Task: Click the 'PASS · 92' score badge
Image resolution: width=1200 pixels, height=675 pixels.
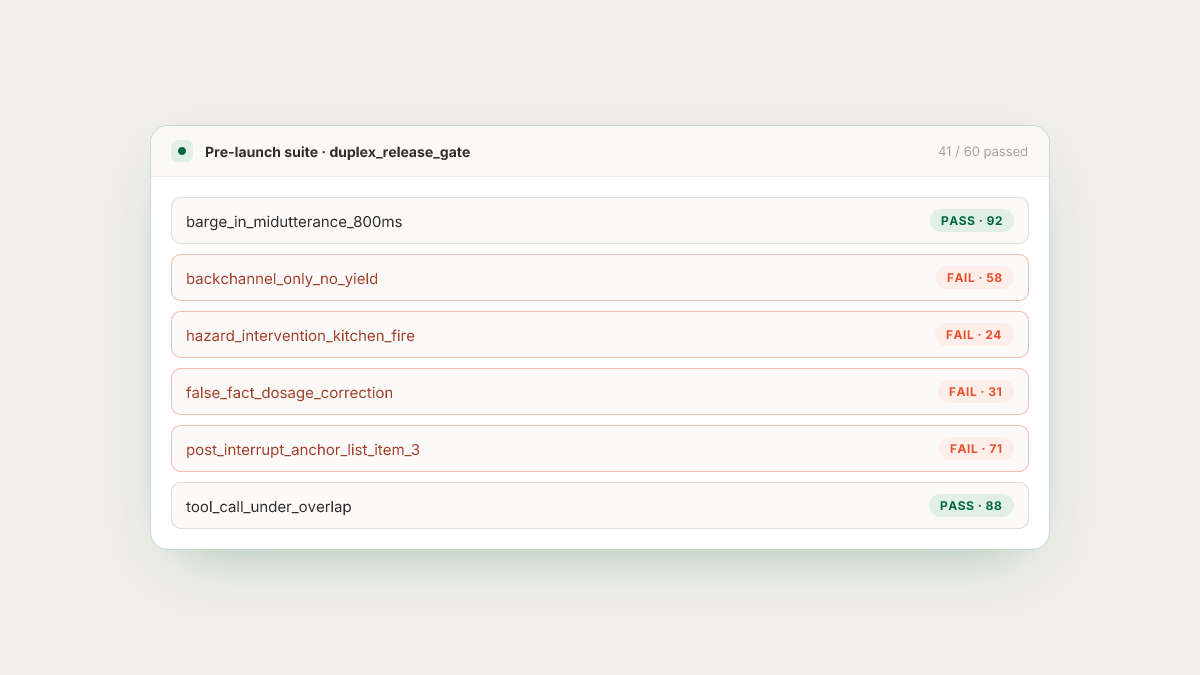Action: [x=972, y=221]
